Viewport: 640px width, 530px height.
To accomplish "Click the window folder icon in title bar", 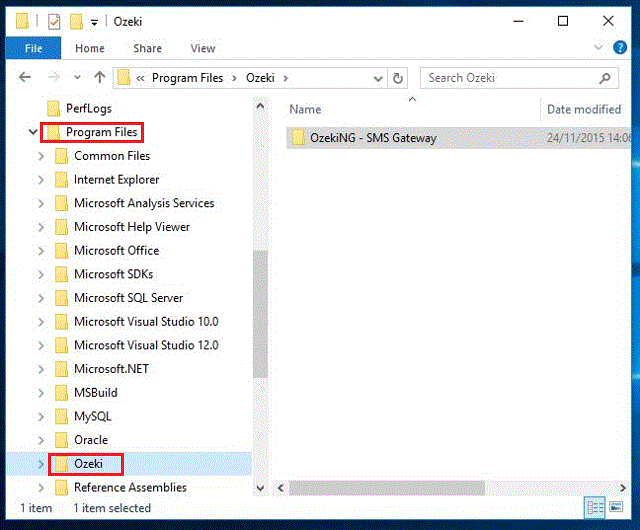I will [22, 22].
